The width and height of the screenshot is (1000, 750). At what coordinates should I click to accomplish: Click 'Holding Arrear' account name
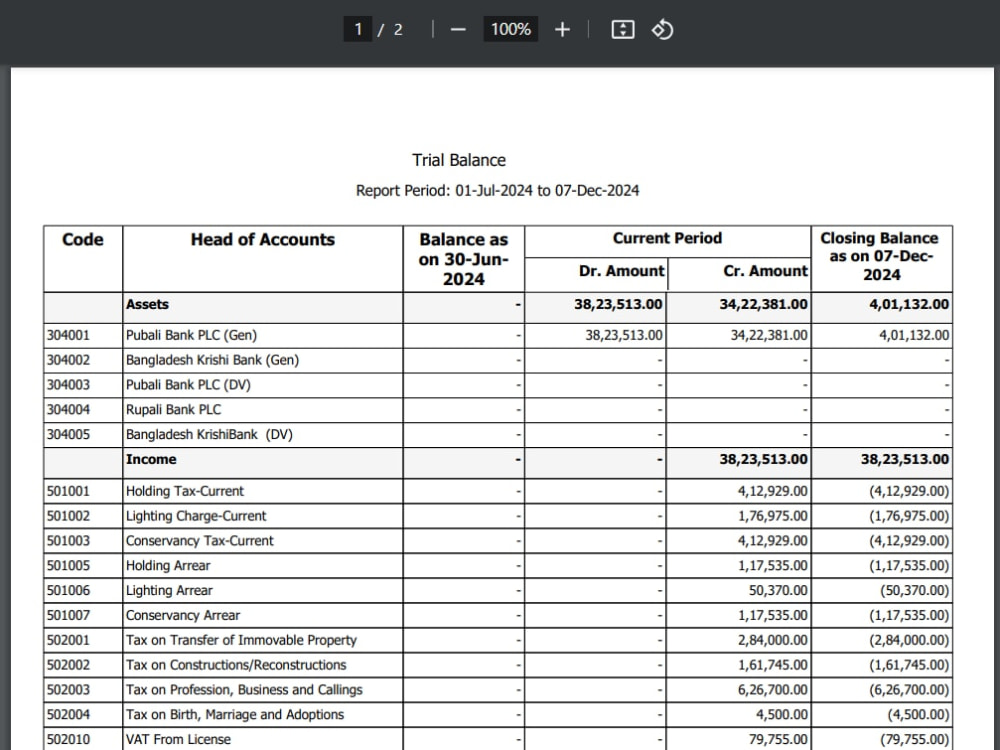[x=168, y=566]
